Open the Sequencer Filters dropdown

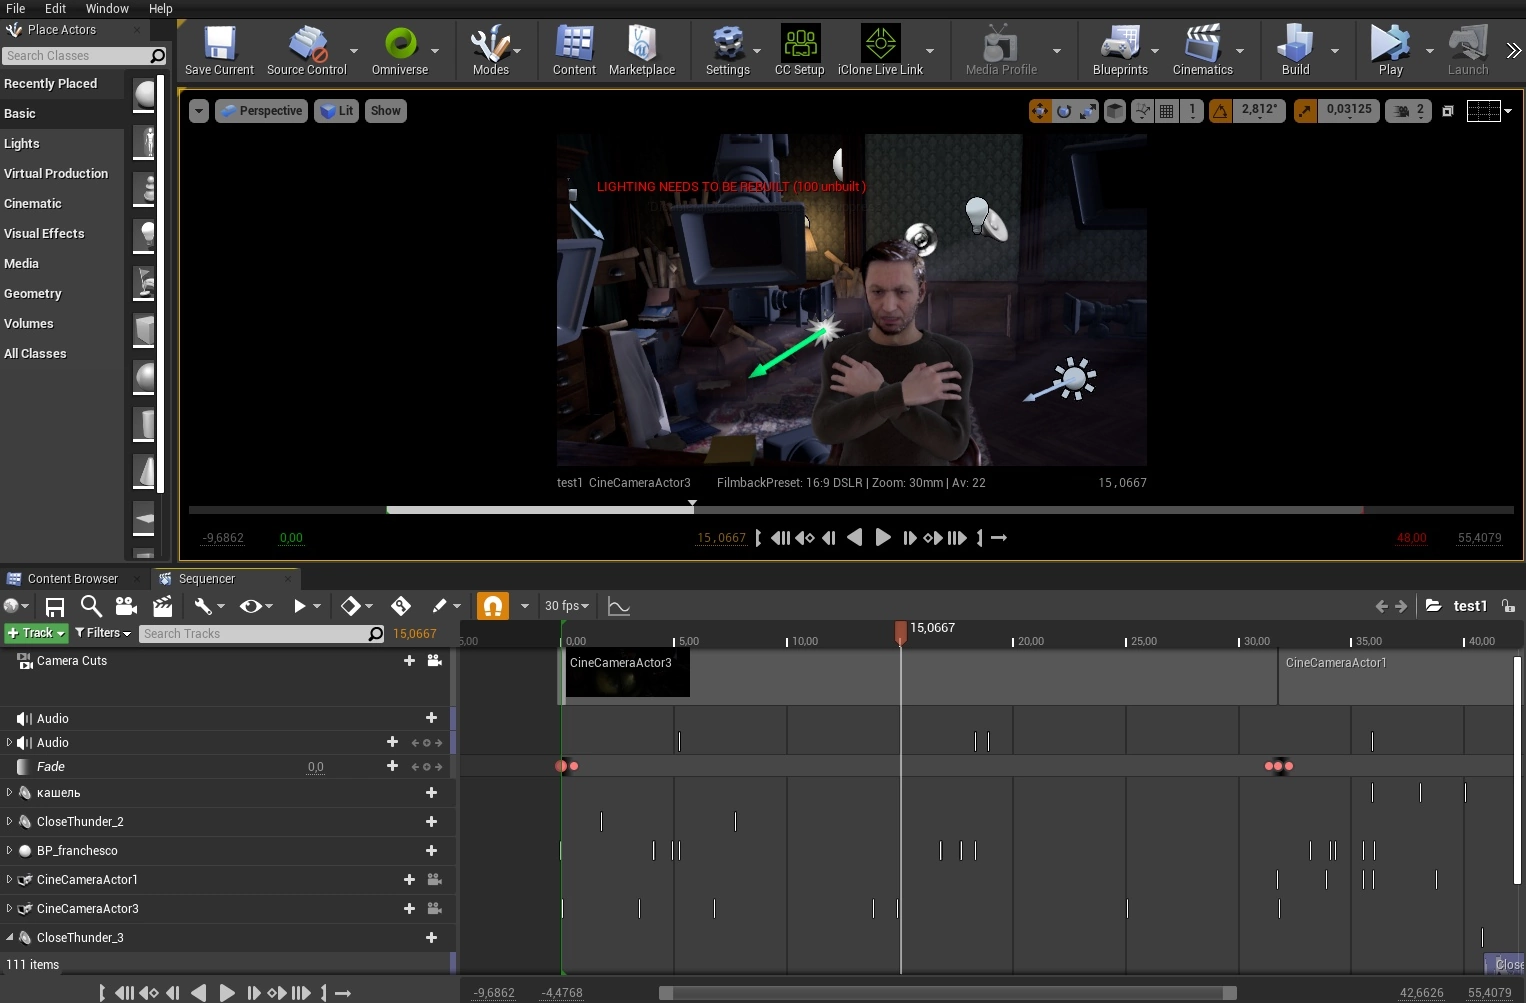103,633
